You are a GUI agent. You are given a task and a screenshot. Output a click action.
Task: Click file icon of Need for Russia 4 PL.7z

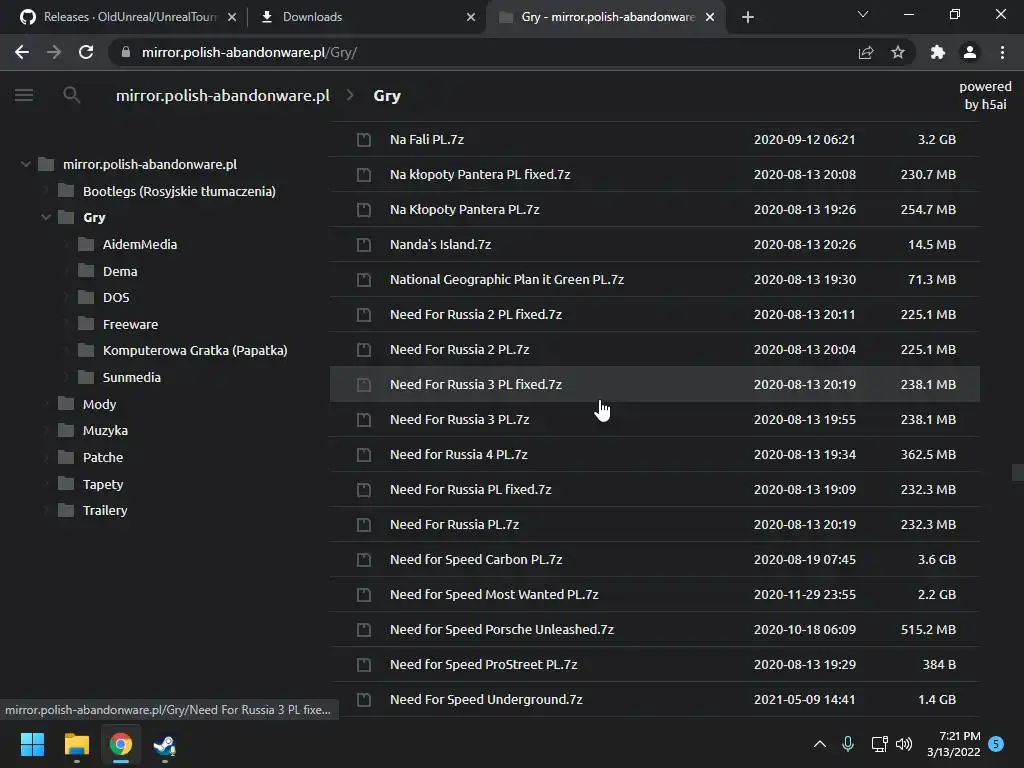point(364,455)
